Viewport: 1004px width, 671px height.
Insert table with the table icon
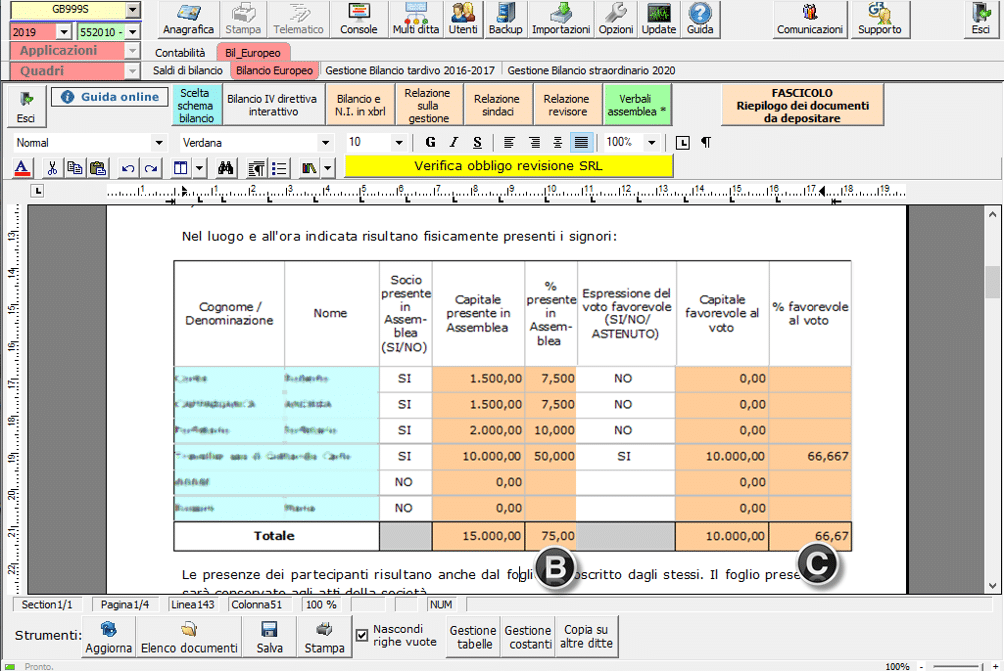(x=181, y=168)
